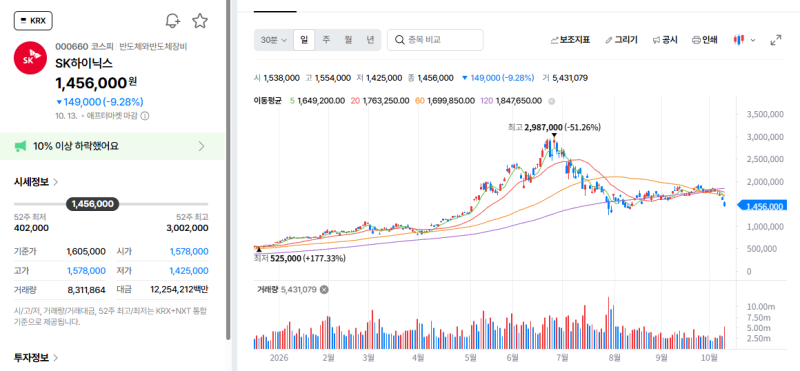Viewport: 800px width, 371px height.
Task: Select the 년 yearly chart tab
Action: (370, 40)
